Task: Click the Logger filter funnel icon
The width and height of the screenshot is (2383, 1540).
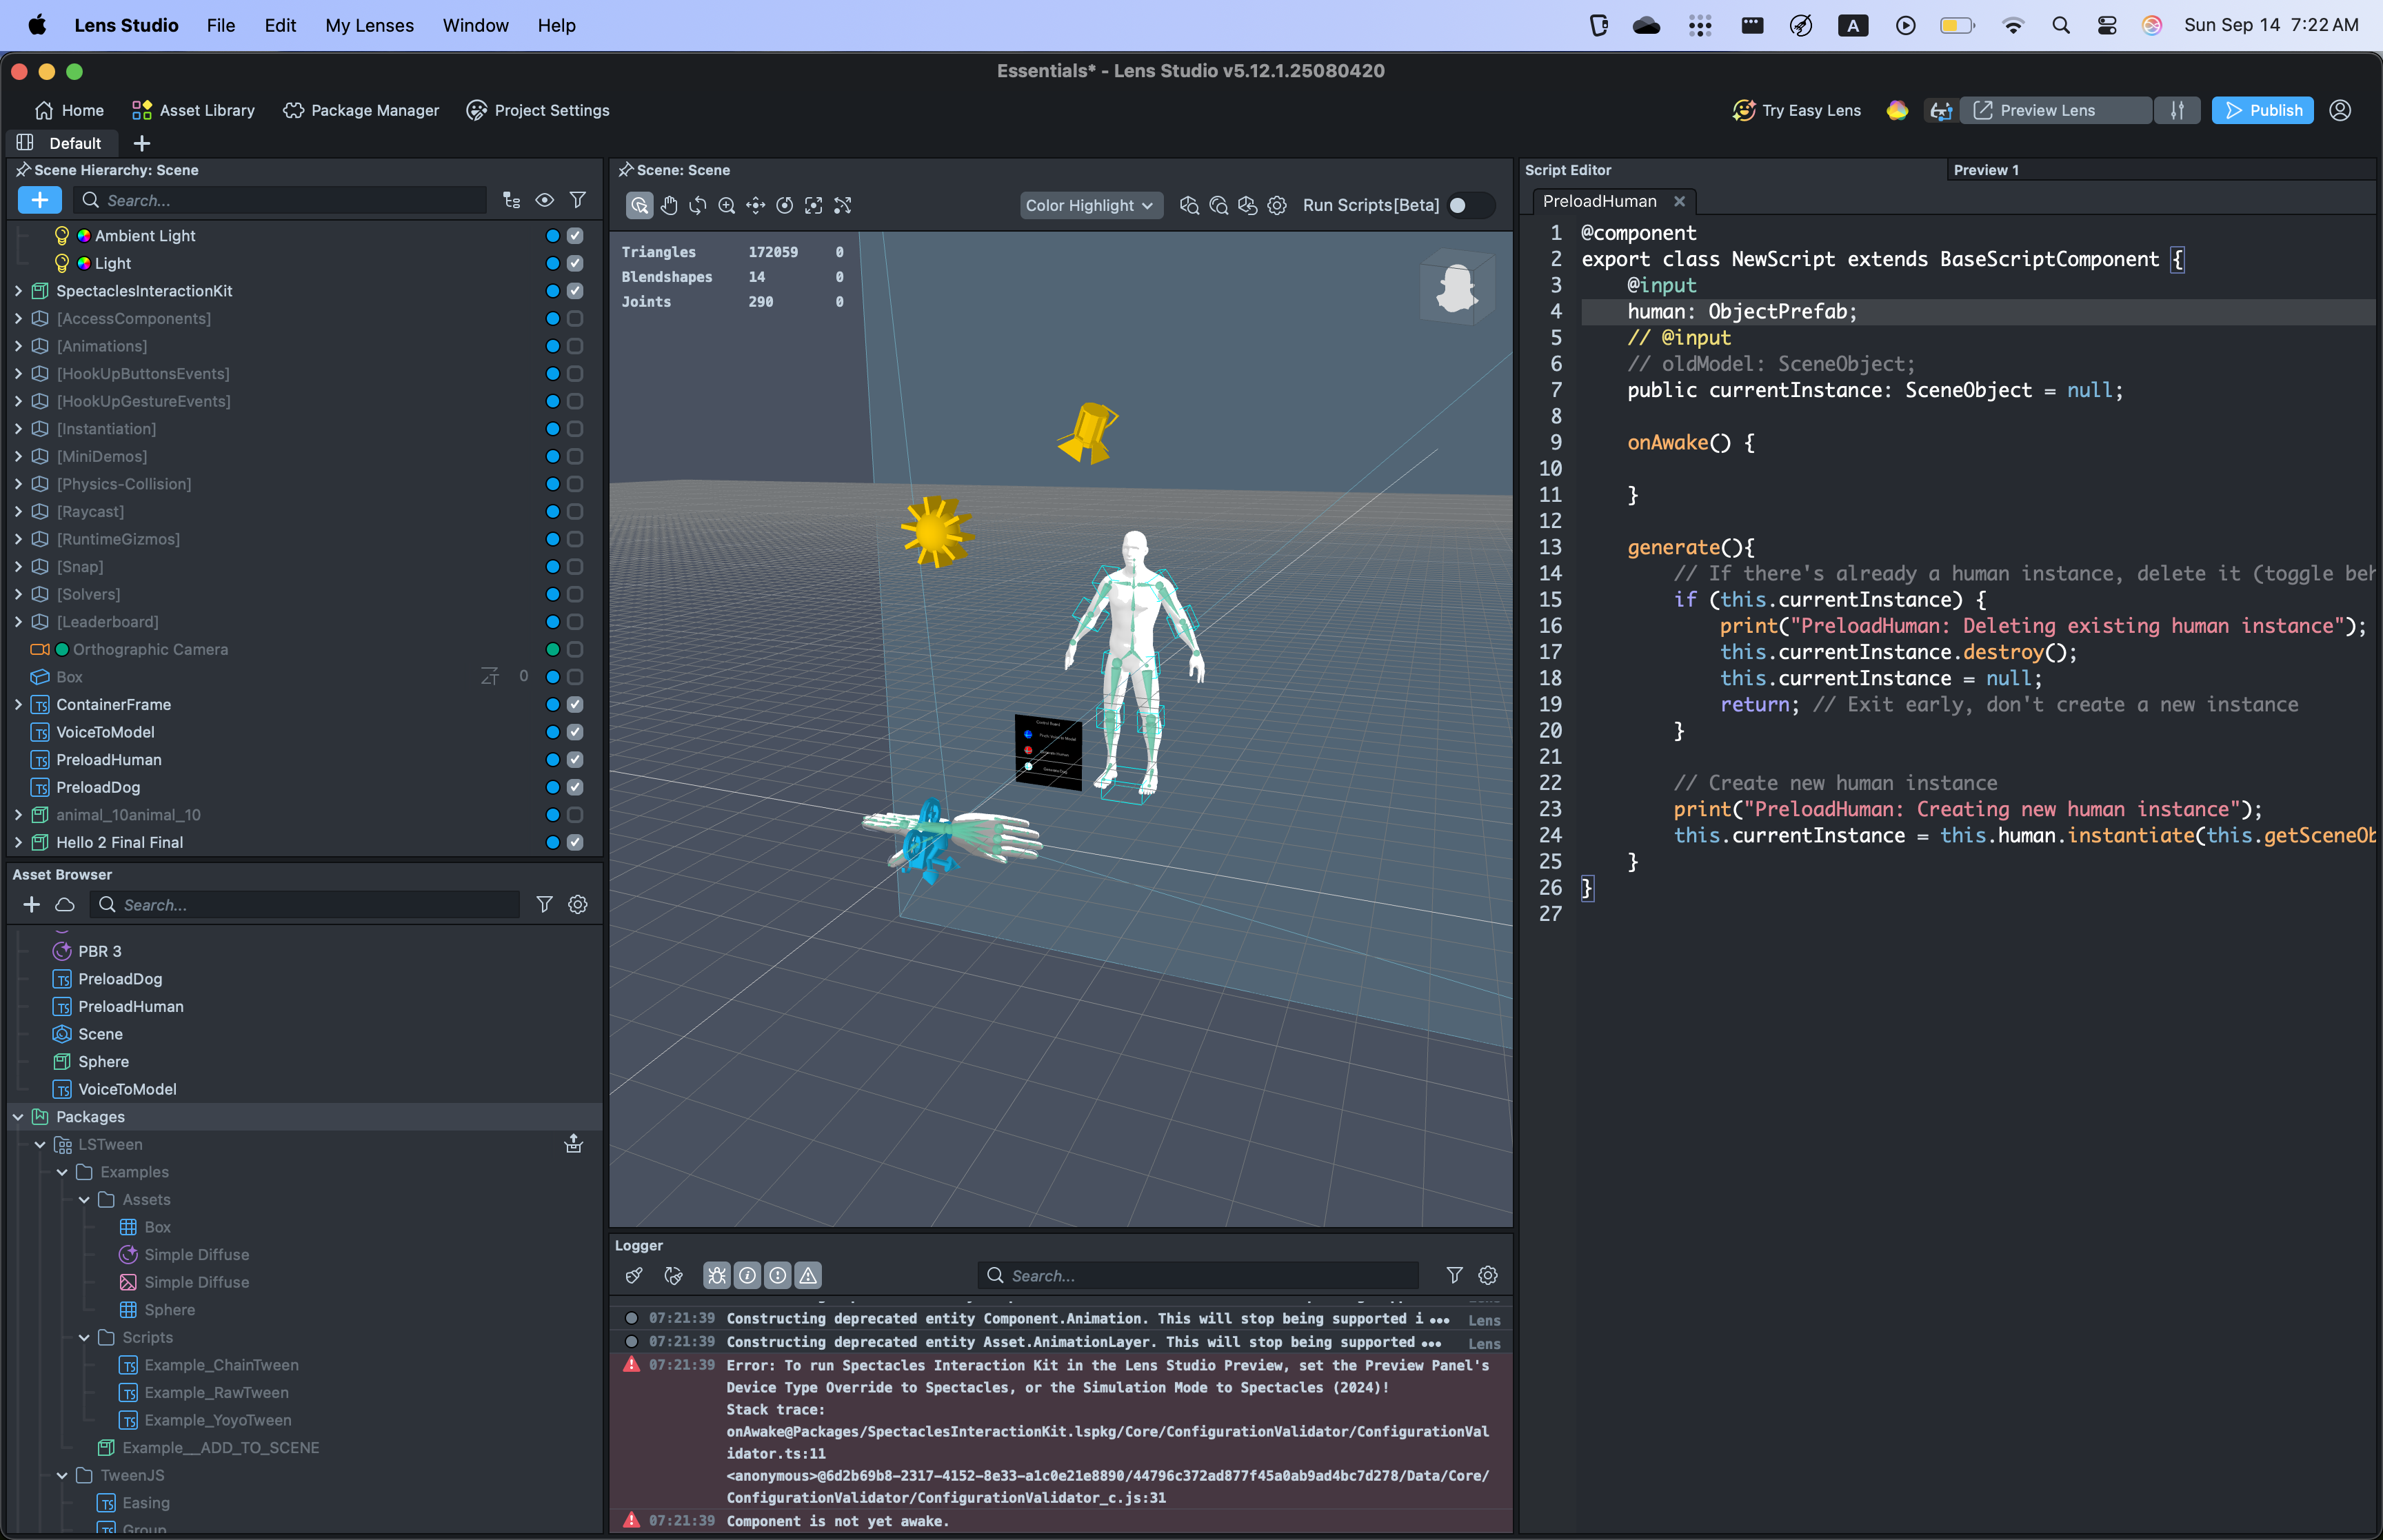Action: (x=1454, y=1275)
